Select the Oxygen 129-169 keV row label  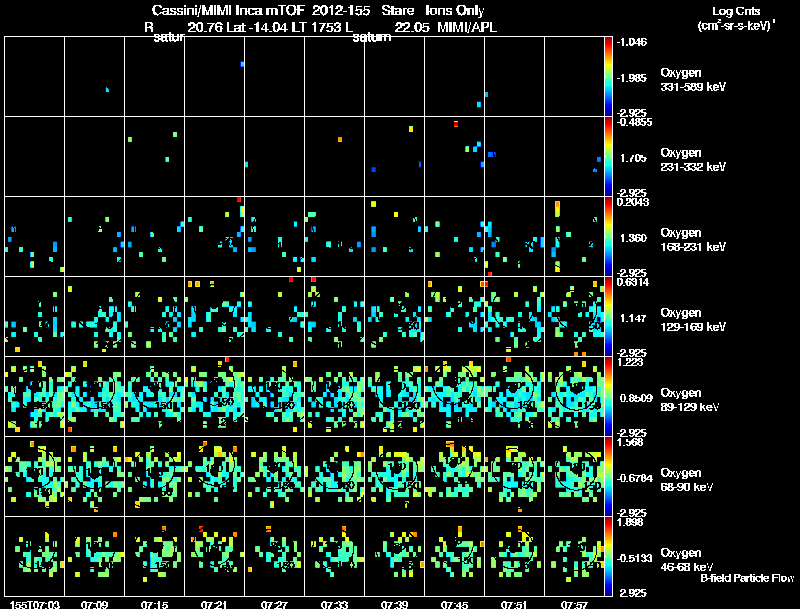(x=693, y=320)
